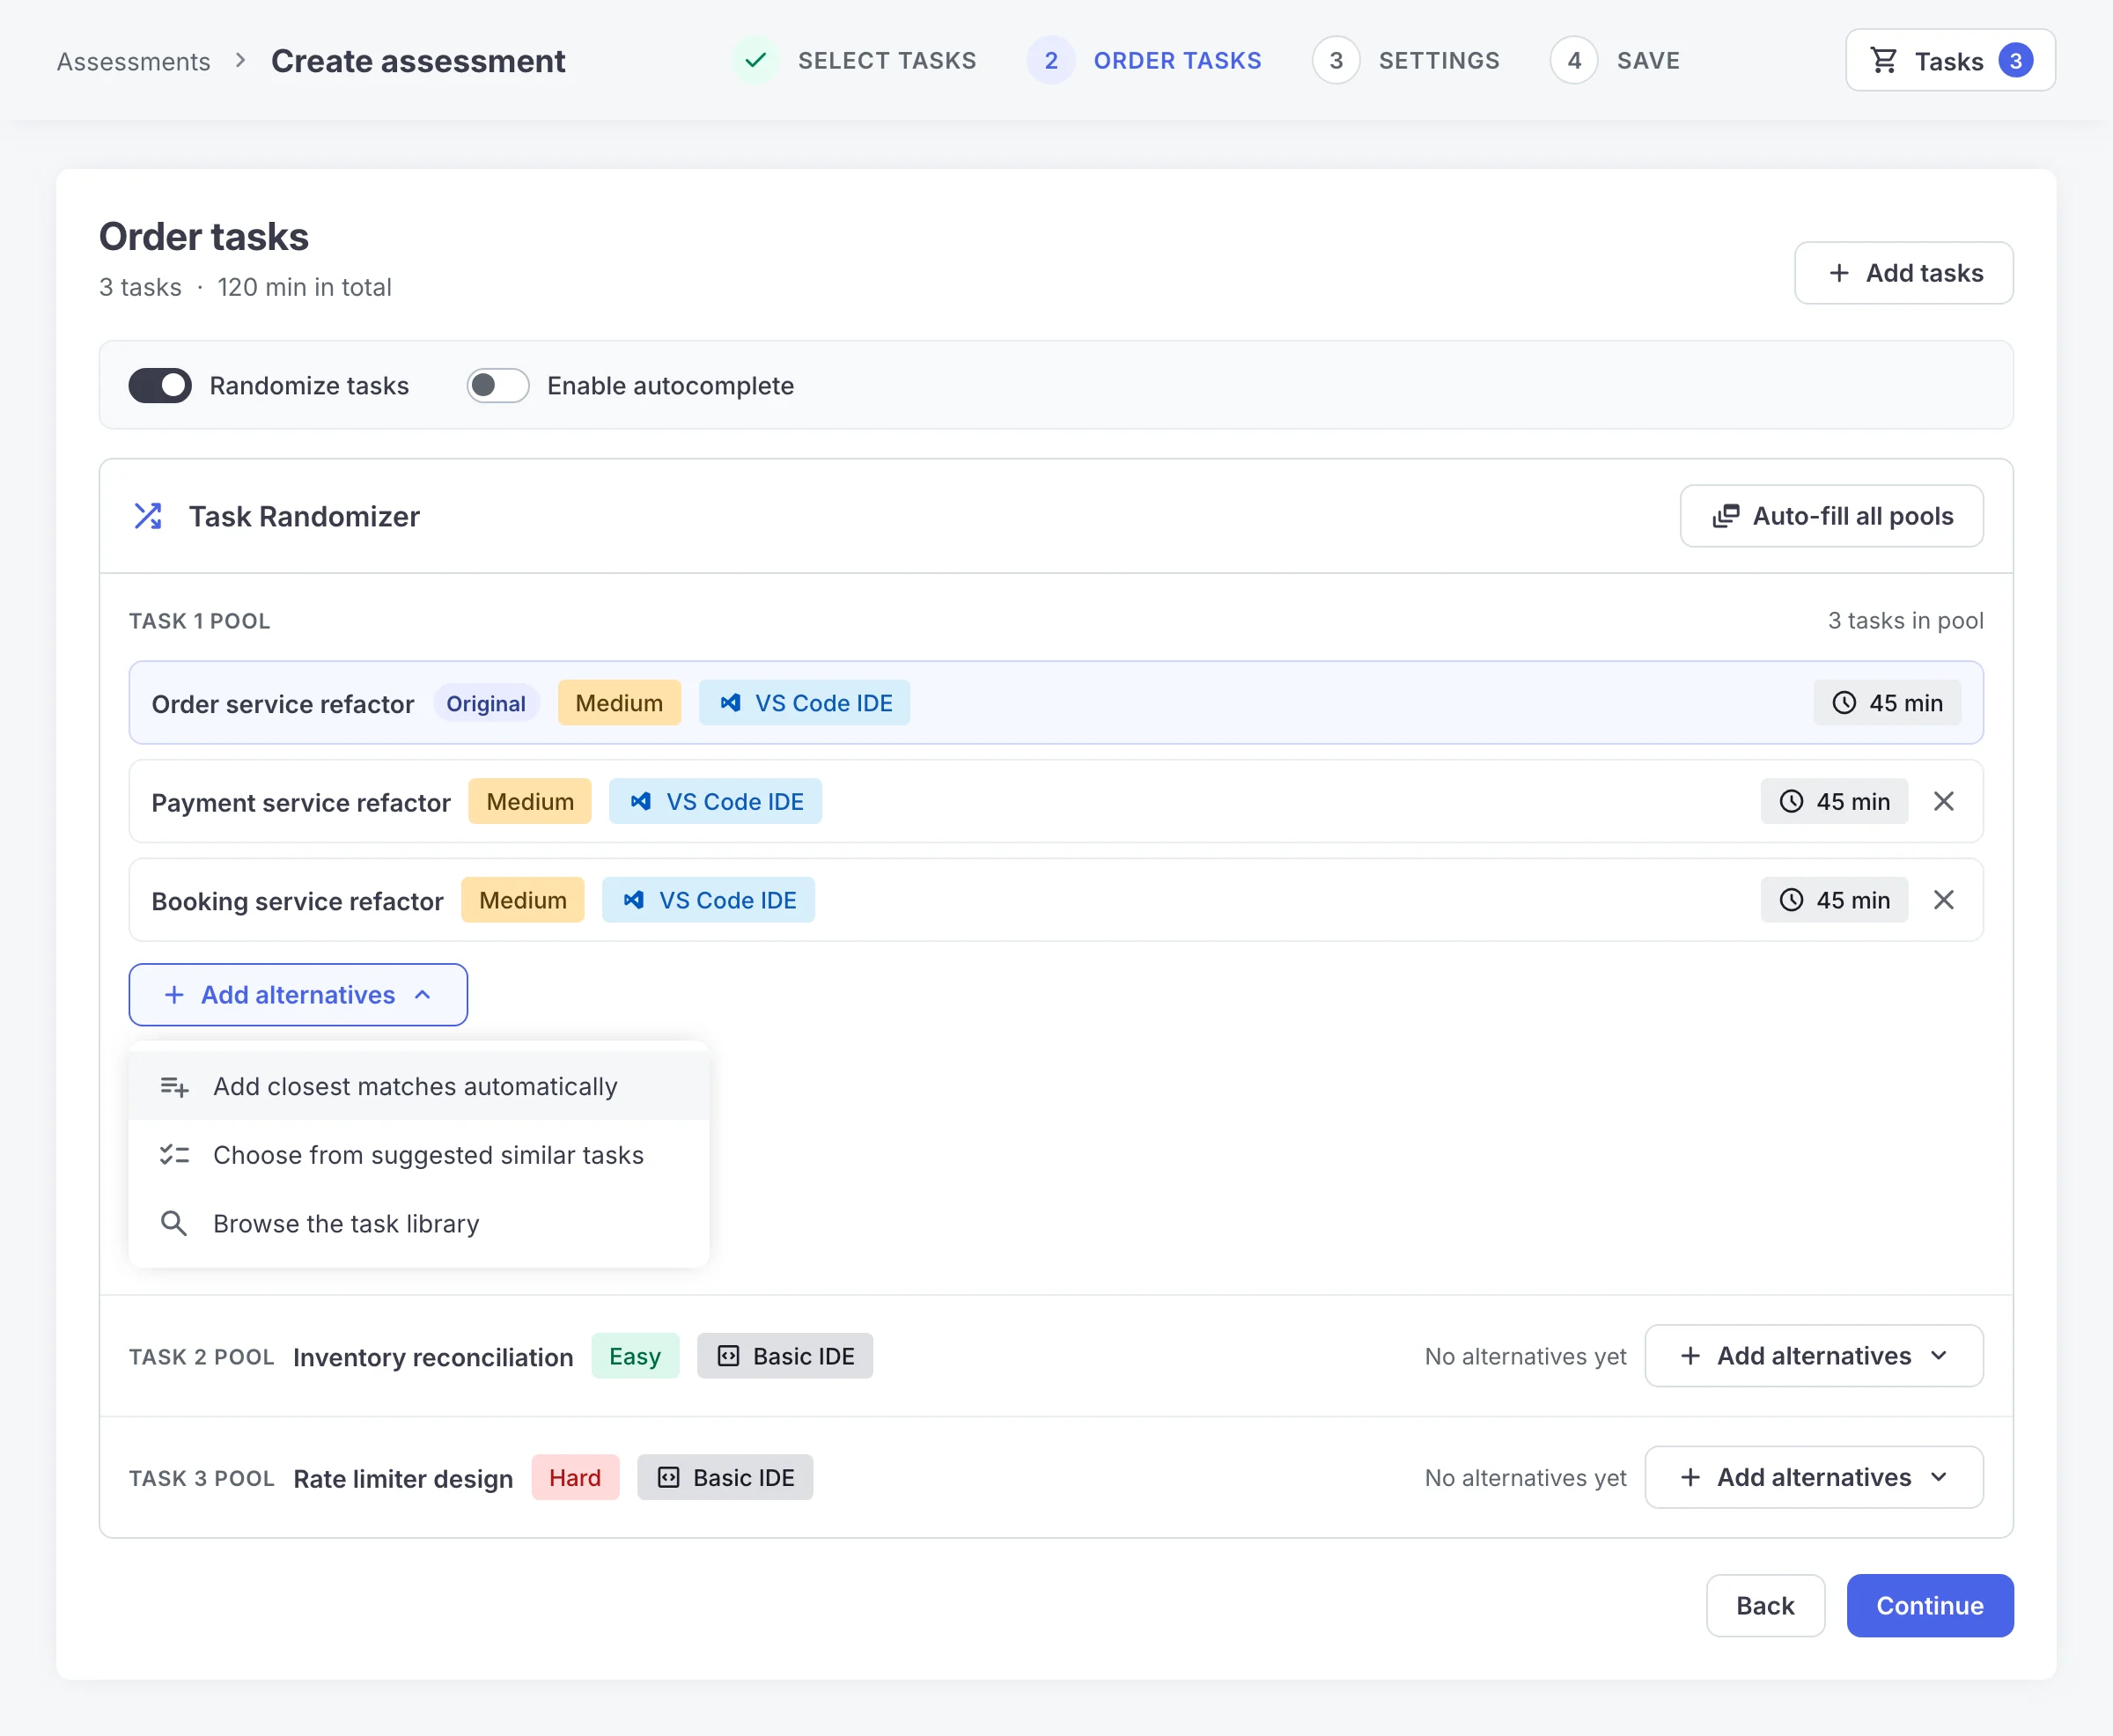Click Medium tag on Booking service refactor
2113x1736 pixels.
(x=523, y=900)
